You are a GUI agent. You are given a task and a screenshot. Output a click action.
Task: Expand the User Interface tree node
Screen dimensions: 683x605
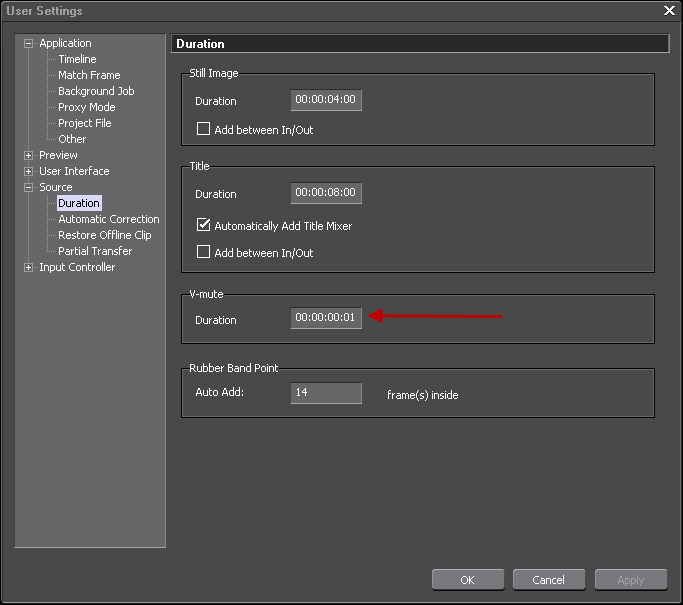(29, 171)
